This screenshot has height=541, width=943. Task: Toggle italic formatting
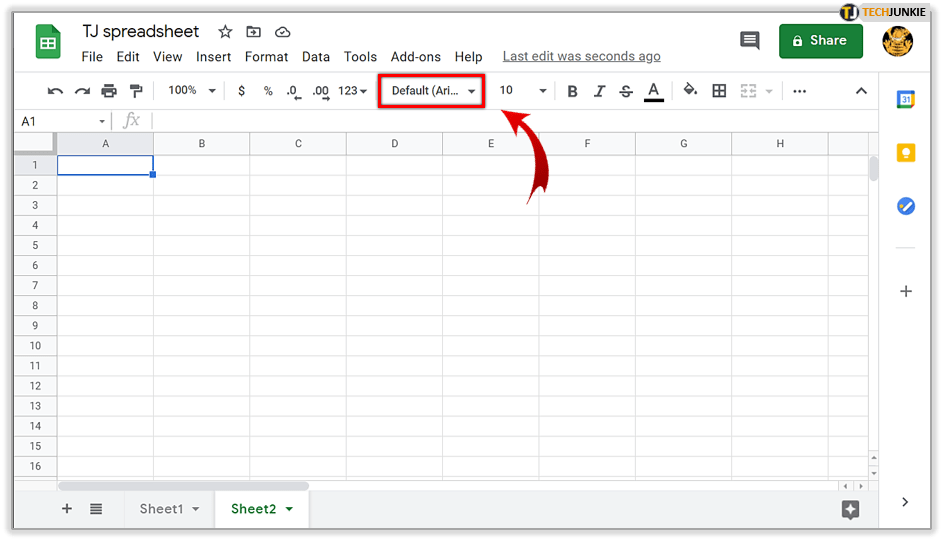coord(599,91)
